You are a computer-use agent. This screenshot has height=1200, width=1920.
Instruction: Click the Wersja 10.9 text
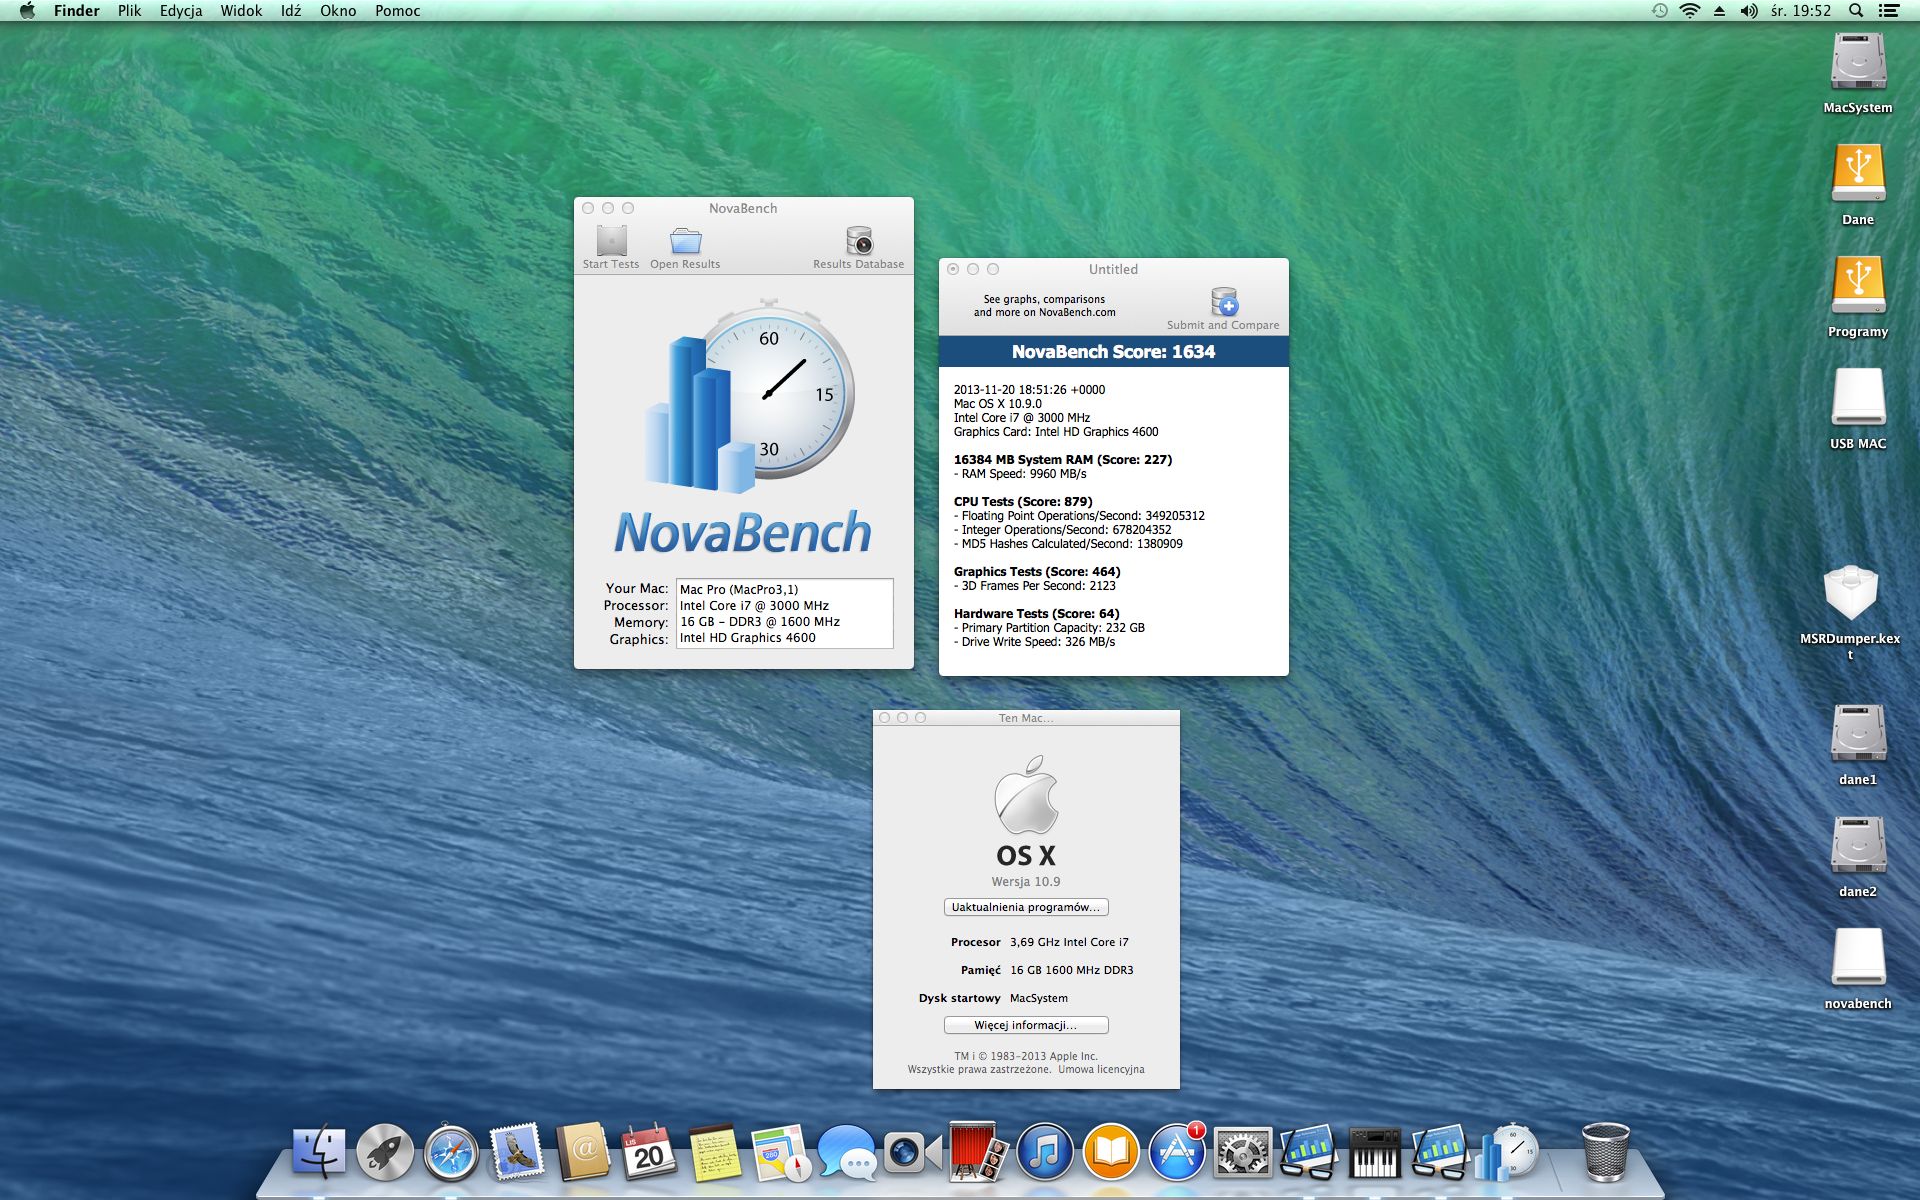coord(1026,882)
